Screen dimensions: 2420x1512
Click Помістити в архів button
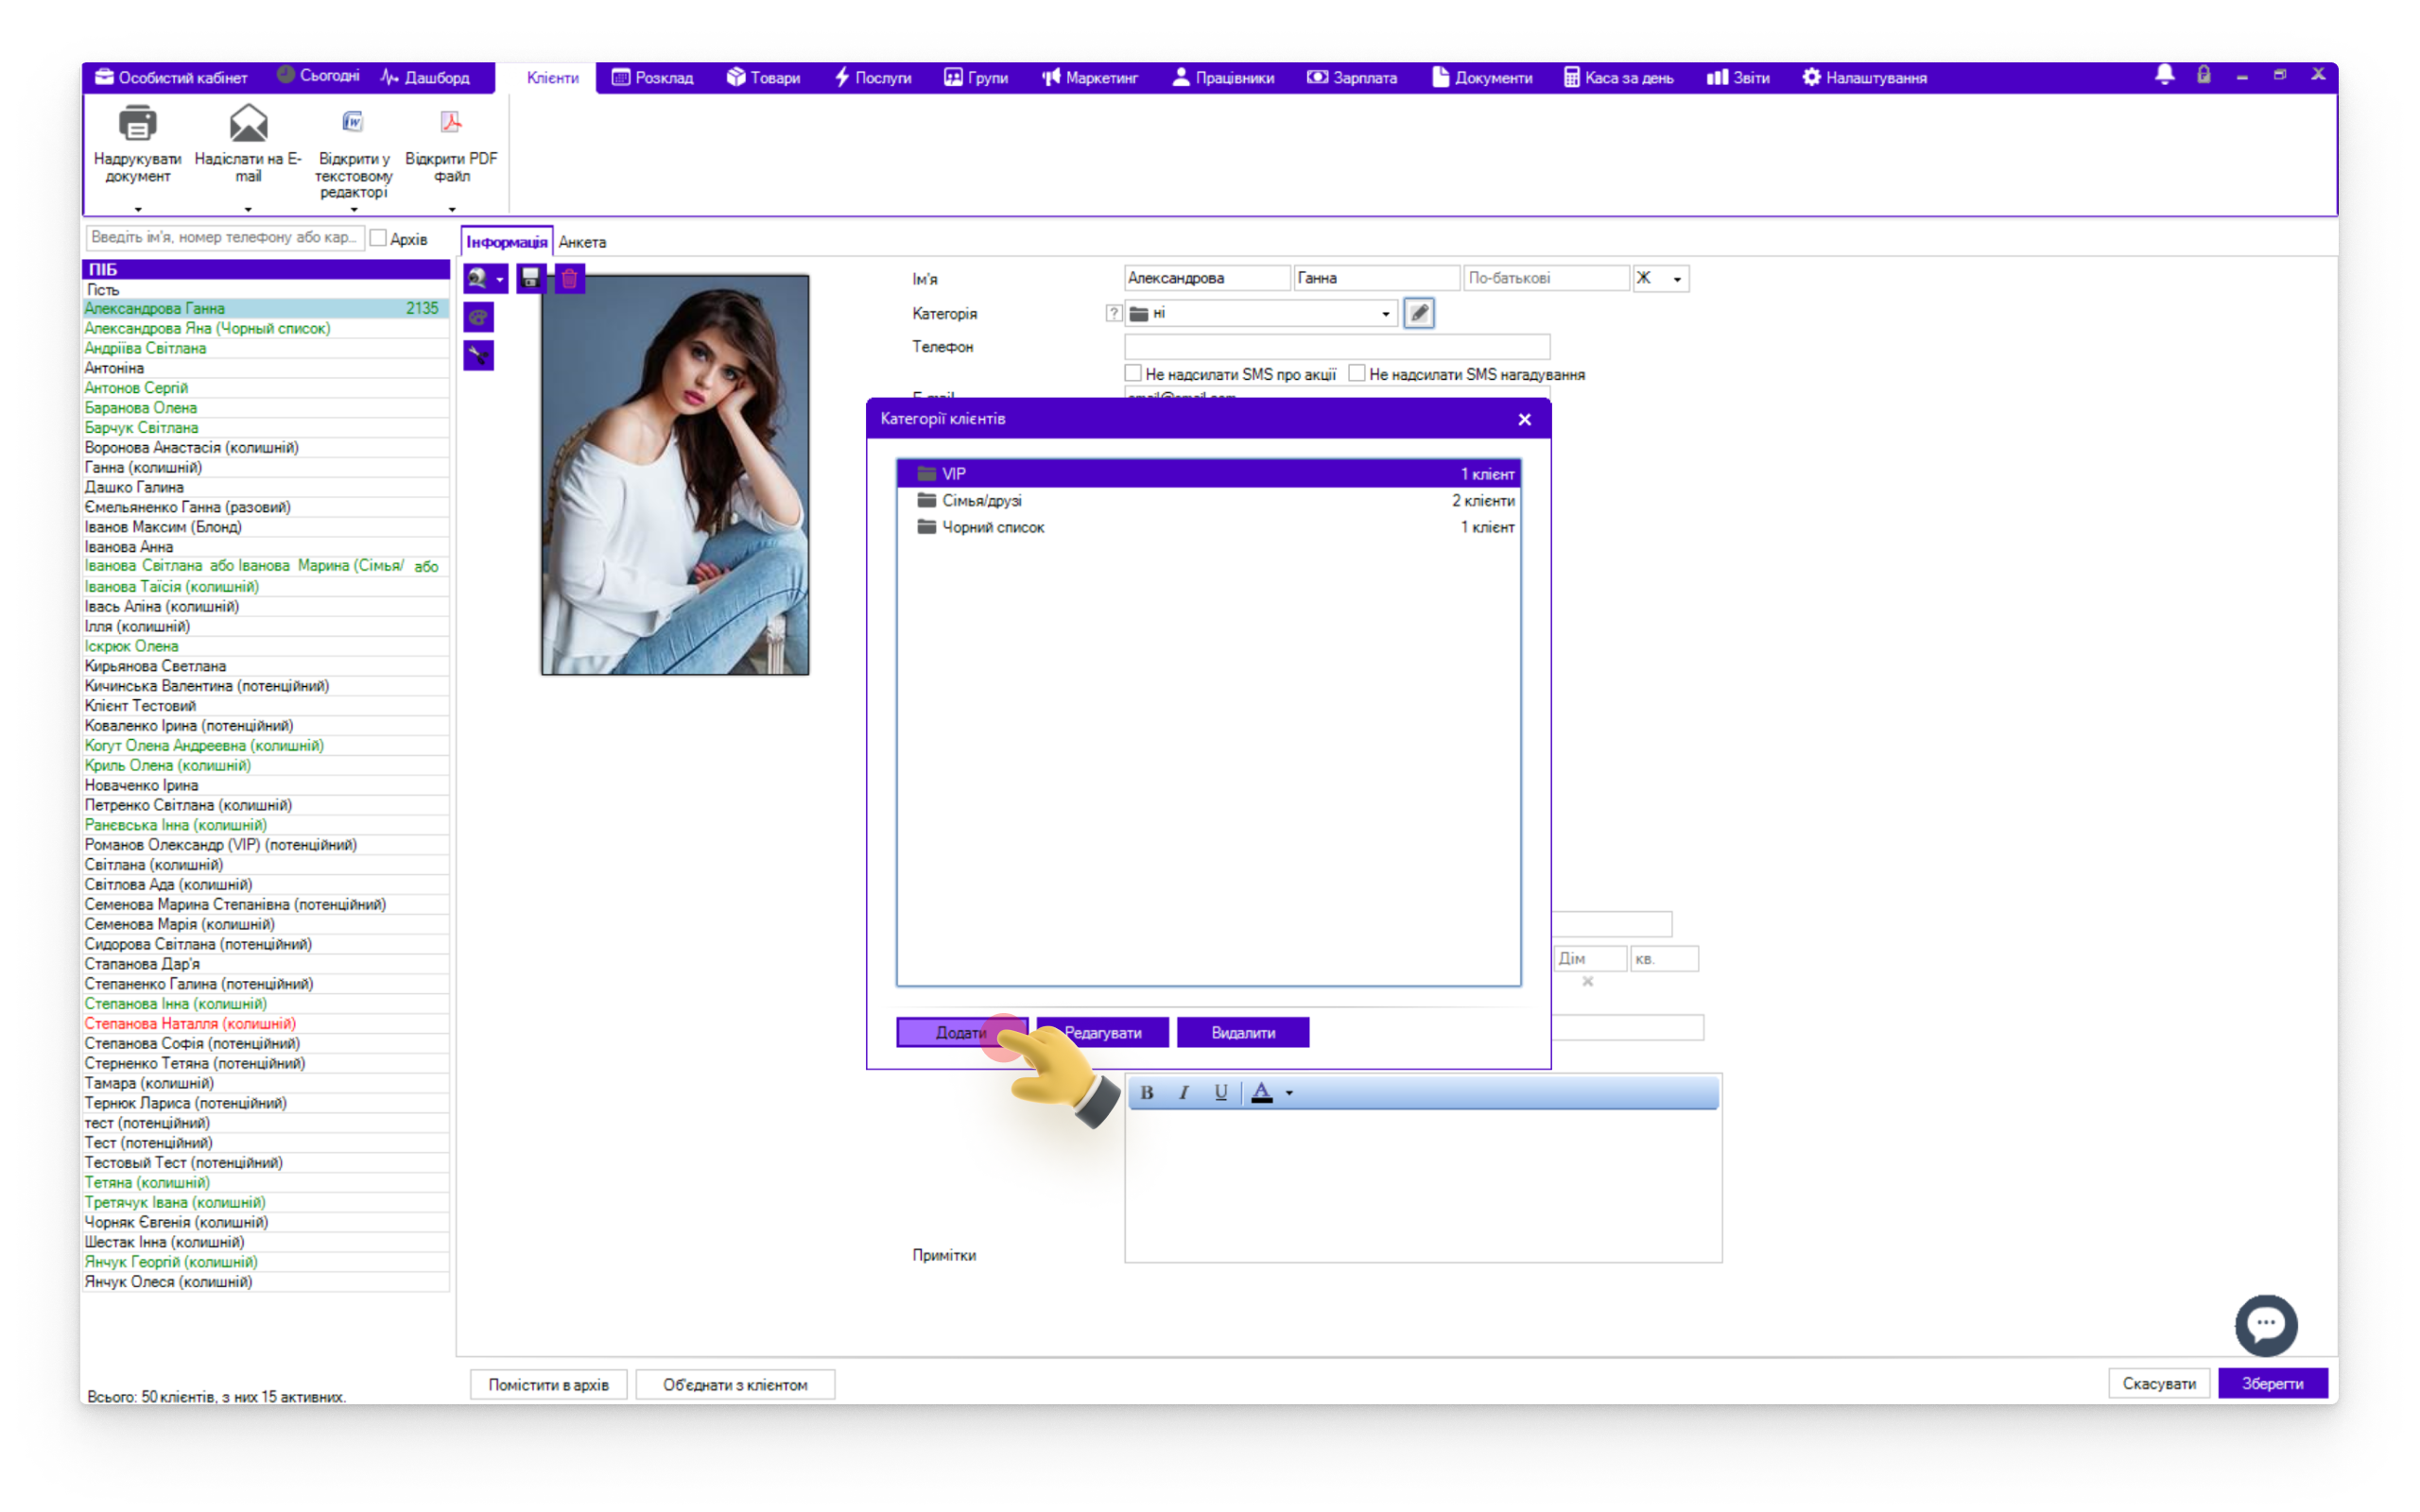click(x=548, y=1384)
